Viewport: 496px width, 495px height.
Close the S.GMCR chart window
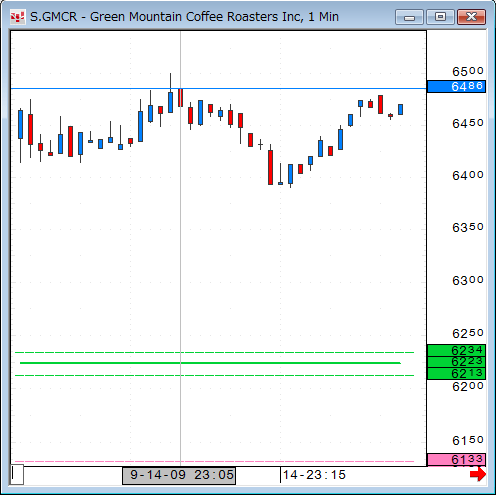pyautogui.click(x=471, y=17)
